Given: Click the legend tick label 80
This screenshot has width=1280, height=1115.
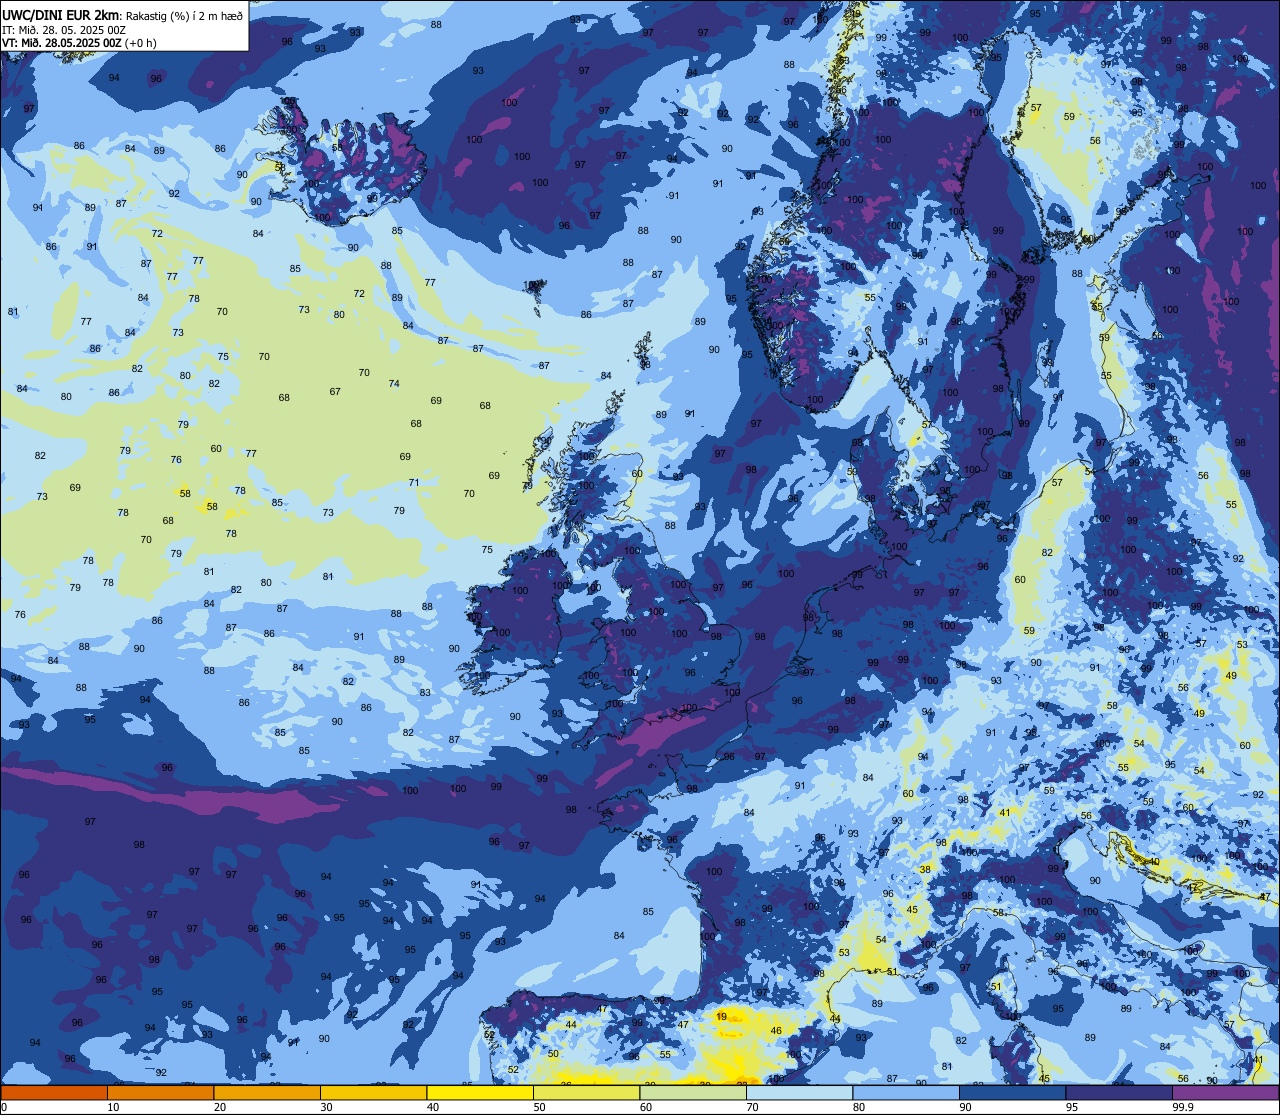Looking at the screenshot, I should click(x=859, y=1107).
